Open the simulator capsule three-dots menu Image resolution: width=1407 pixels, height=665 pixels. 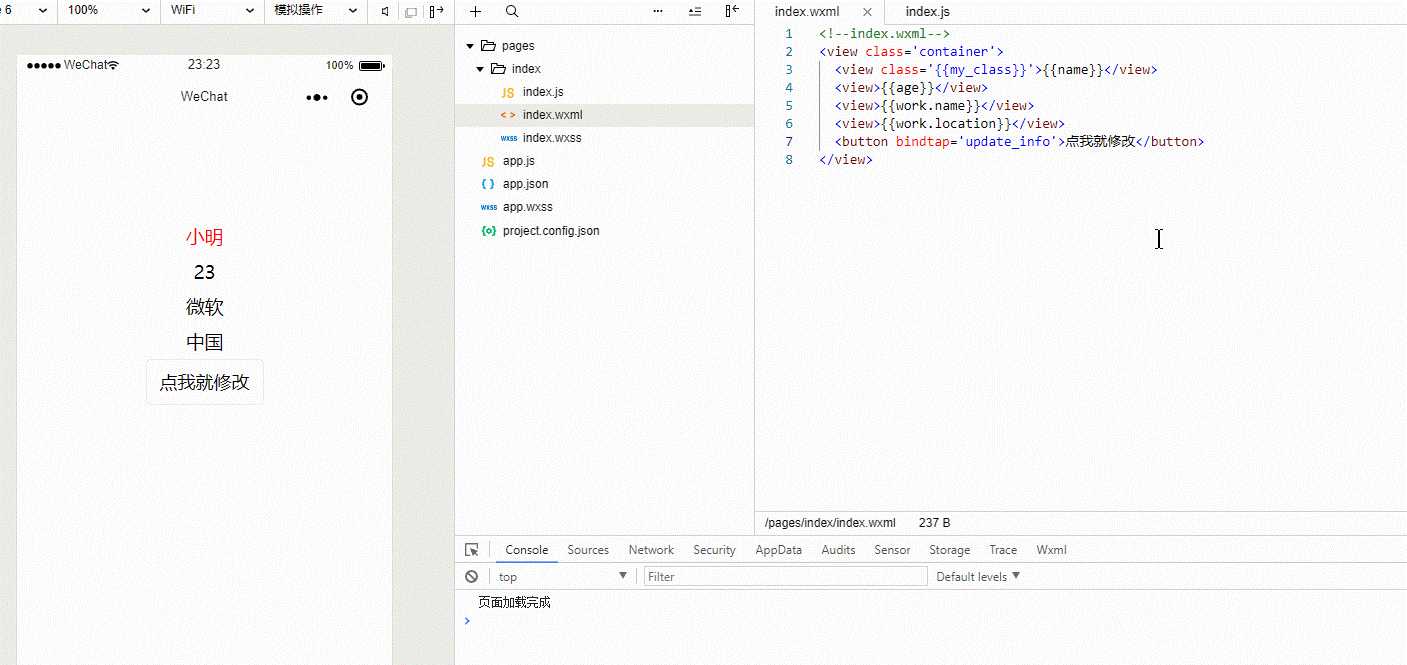(x=317, y=97)
